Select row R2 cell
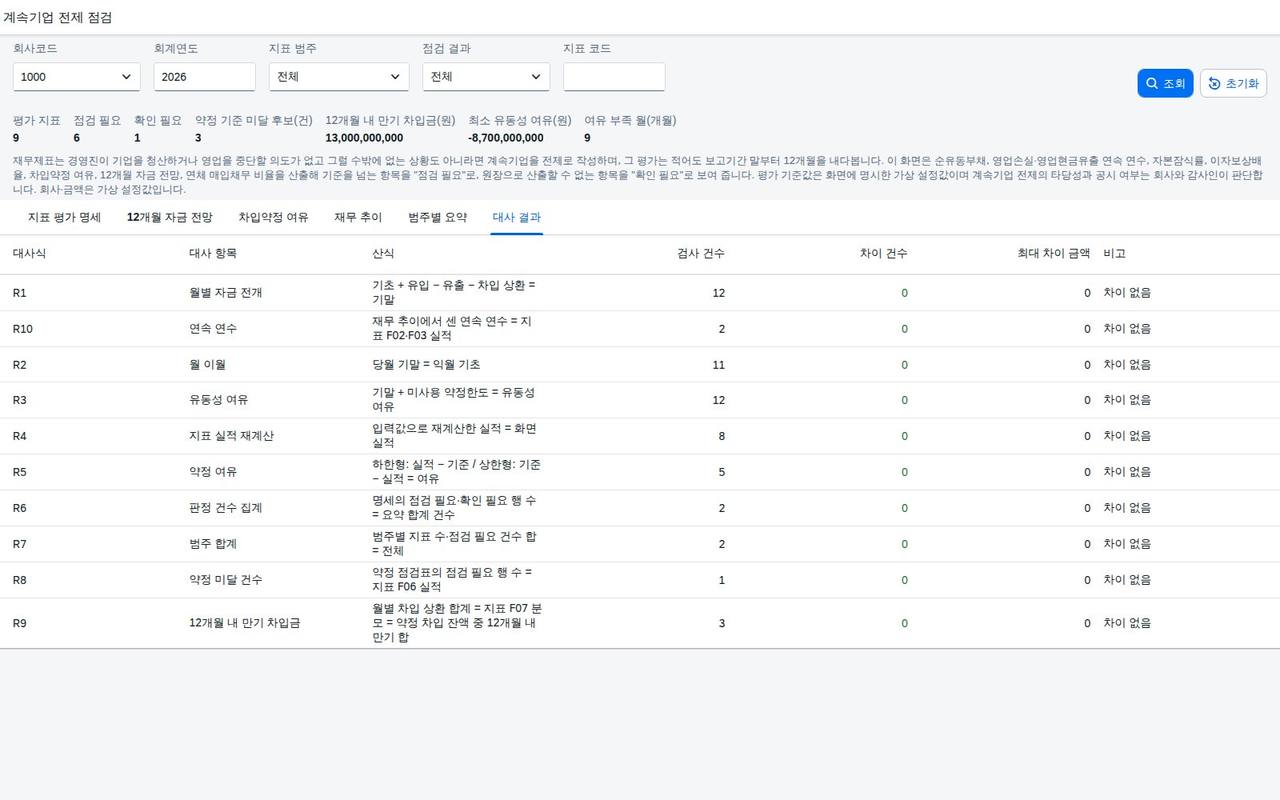This screenshot has width=1280, height=800. [x=20, y=365]
